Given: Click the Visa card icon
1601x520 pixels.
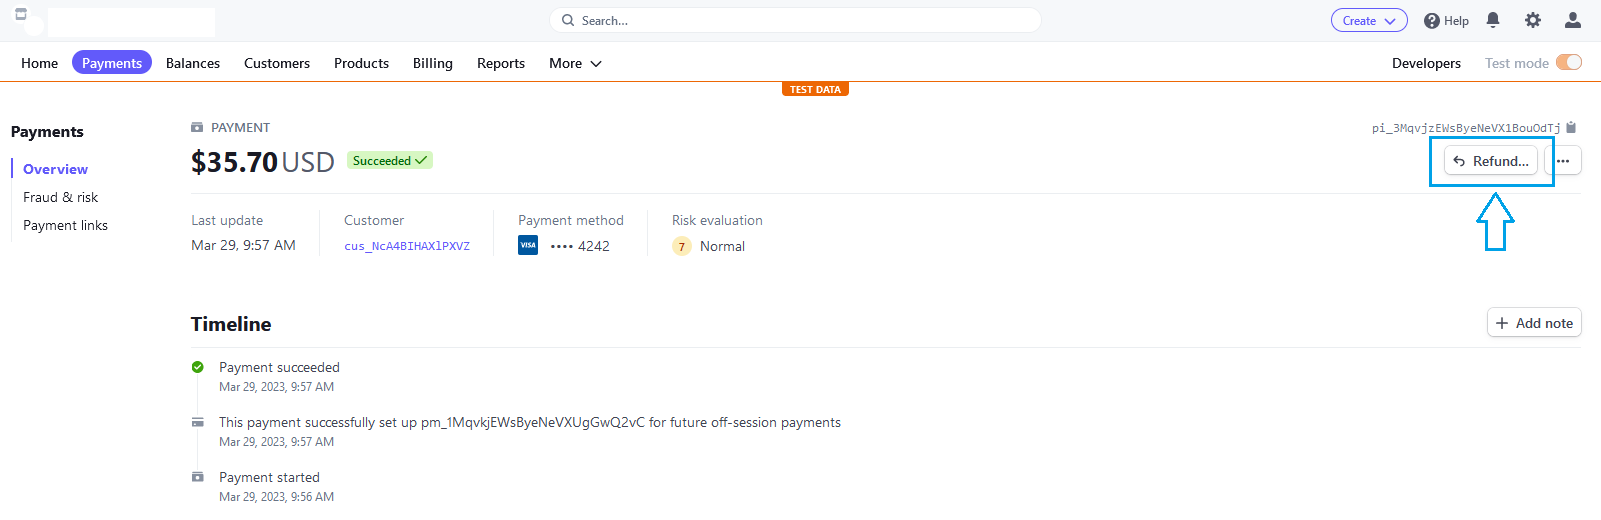Looking at the screenshot, I should (528, 245).
